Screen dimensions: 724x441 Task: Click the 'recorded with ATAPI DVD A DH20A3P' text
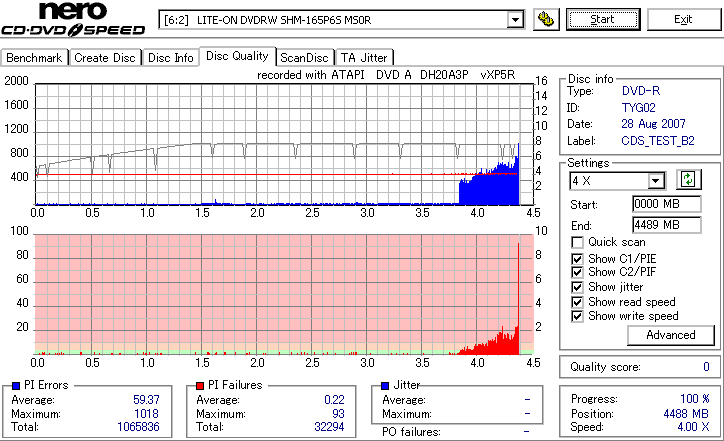(362, 75)
